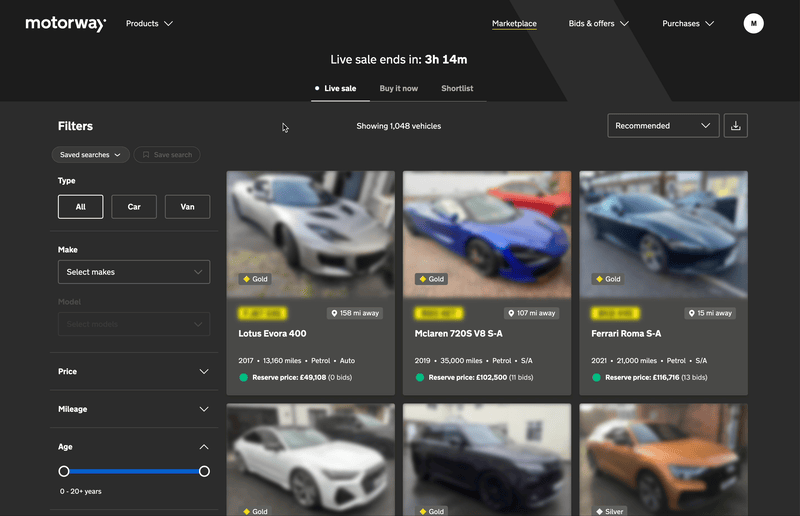This screenshot has width=800, height=516.
Task: Click the Filters heading
Action: pos(76,126)
